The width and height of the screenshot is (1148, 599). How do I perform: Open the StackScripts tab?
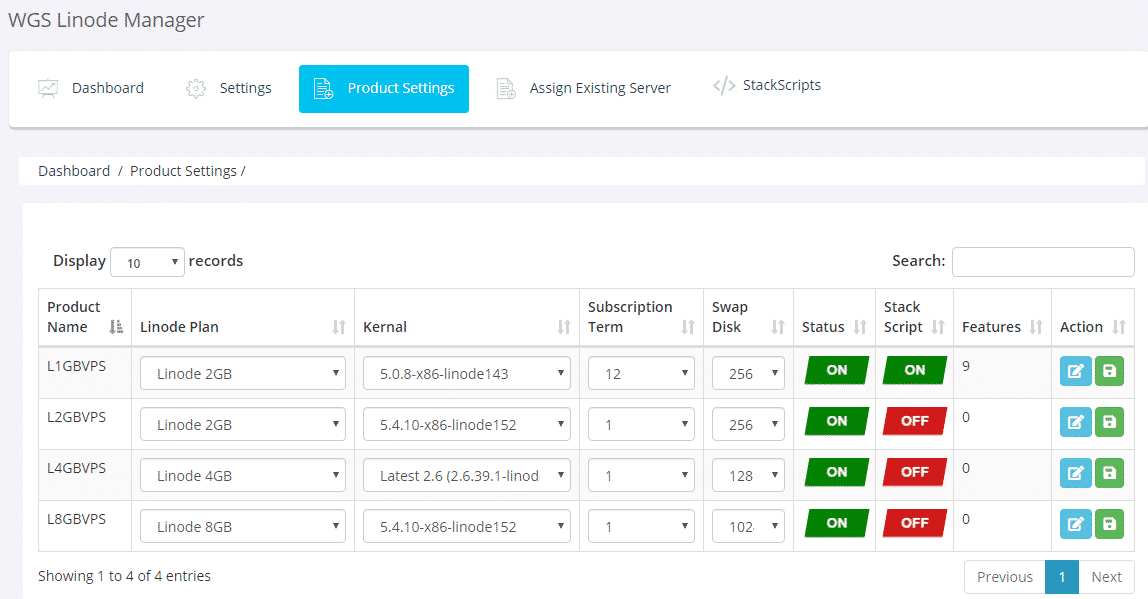[767, 86]
